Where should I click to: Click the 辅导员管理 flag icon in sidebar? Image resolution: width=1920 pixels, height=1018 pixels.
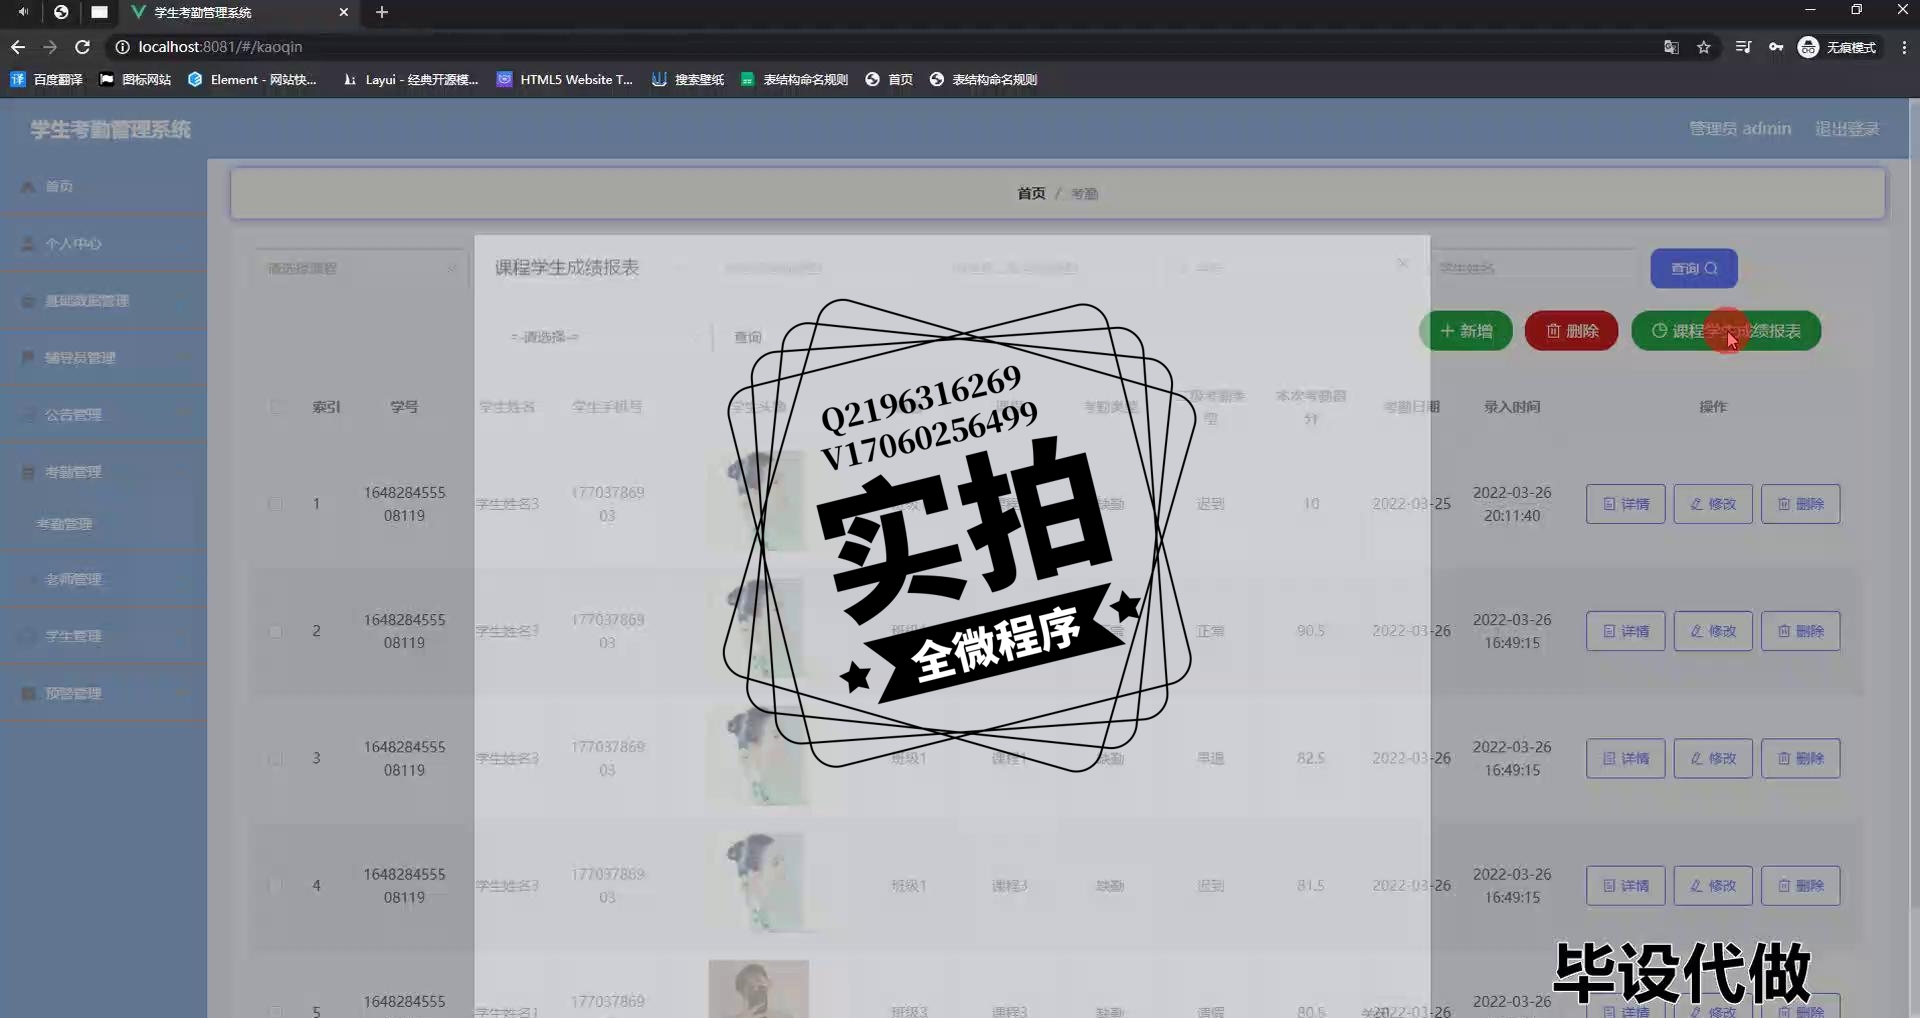click(x=28, y=358)
